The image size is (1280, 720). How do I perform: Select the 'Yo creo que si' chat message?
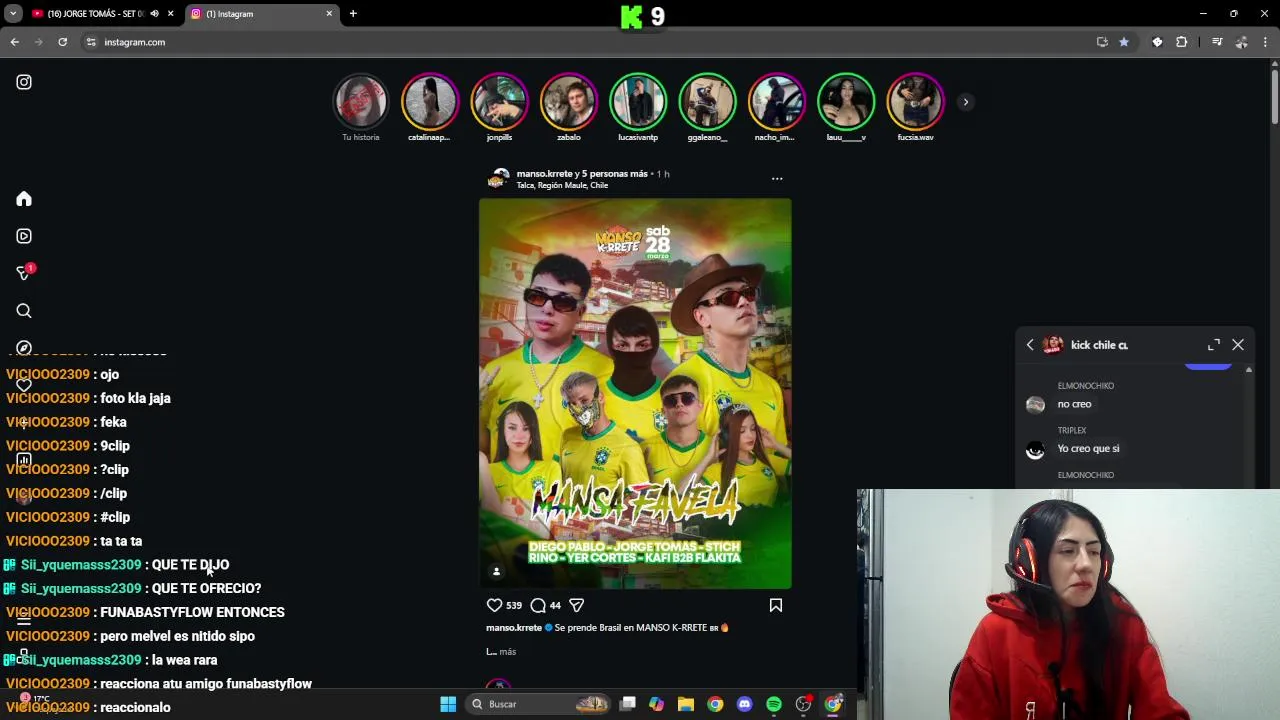point(1088,449)
